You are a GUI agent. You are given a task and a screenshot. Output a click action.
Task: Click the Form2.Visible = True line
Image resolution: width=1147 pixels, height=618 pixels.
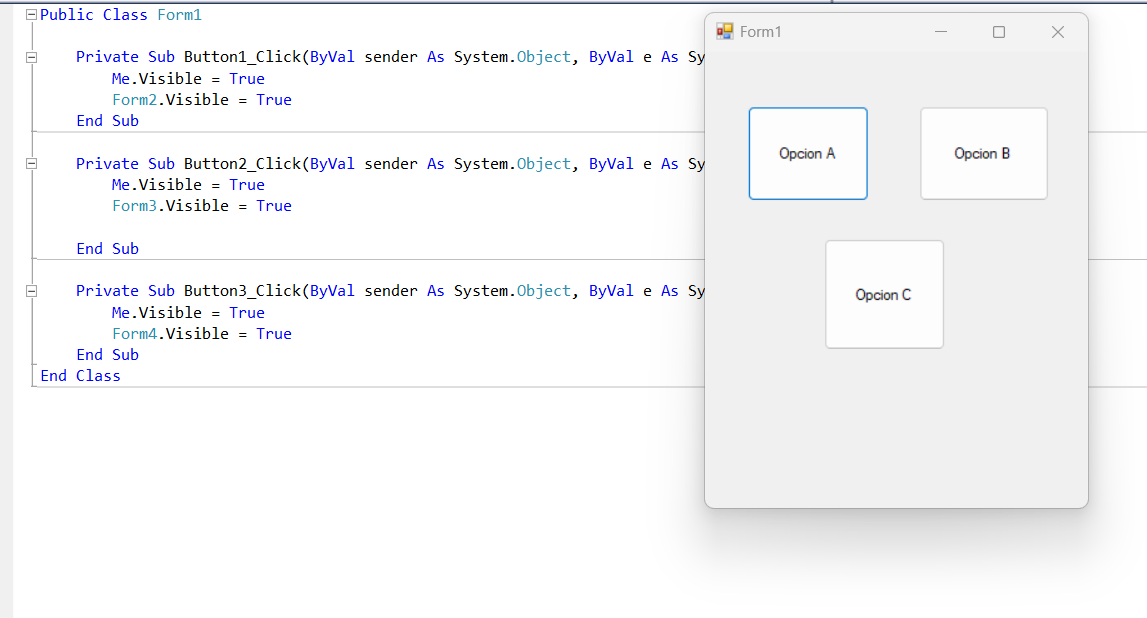[x=202, y=99]
